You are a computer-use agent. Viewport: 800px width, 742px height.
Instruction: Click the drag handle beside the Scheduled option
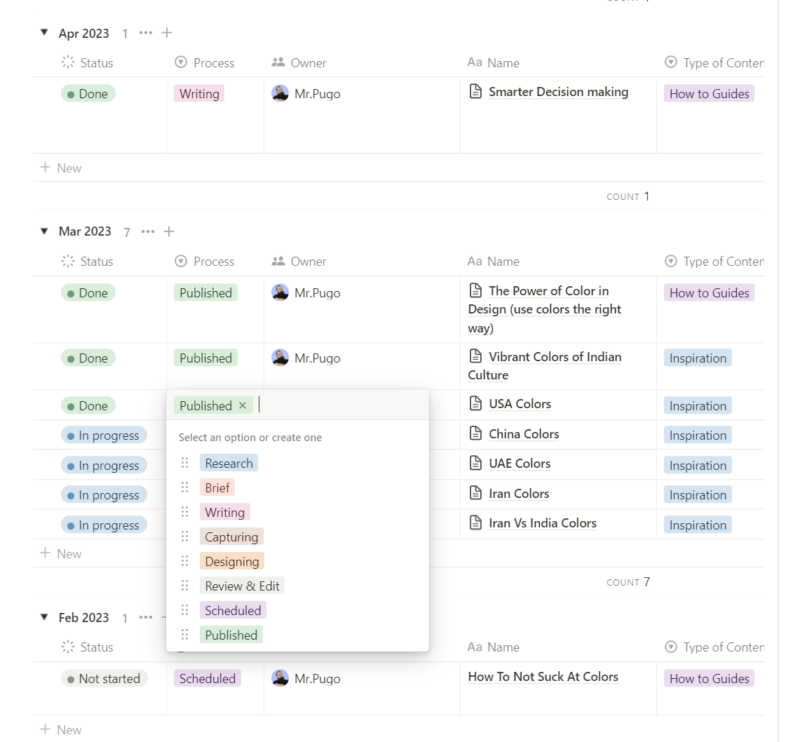[x=184, y=607]
